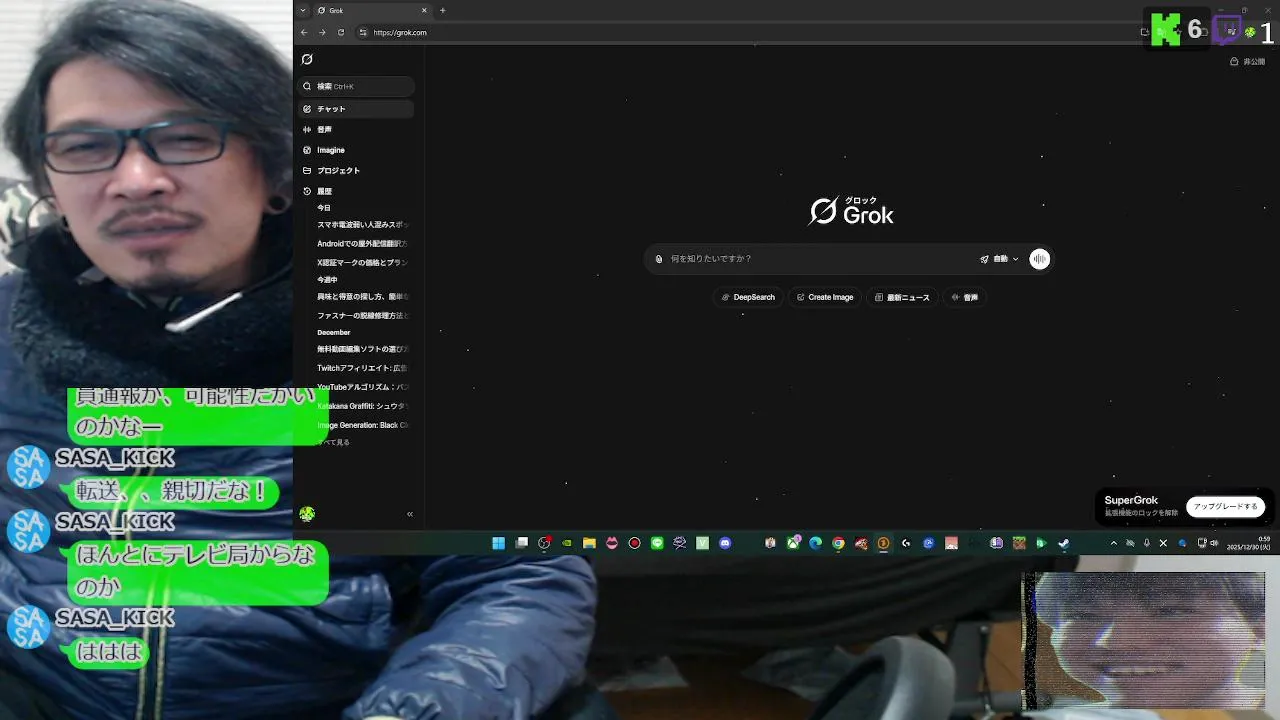Open history chat ファスナーの脱線修理方法
Image resolution: width=1280 pixels, height=720 pixels.
tap(362, 316)
